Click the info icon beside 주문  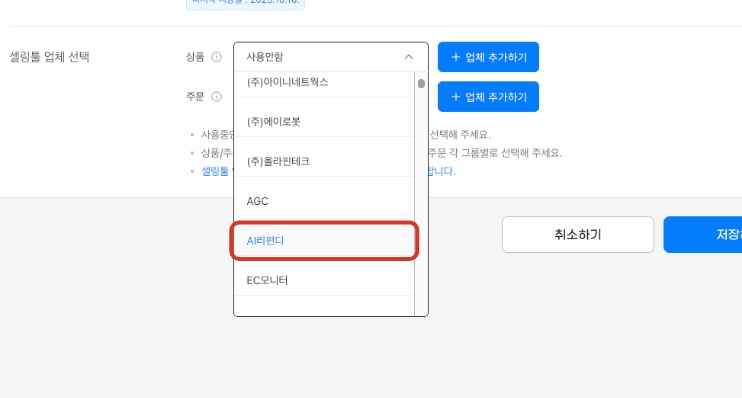point(216,97)
